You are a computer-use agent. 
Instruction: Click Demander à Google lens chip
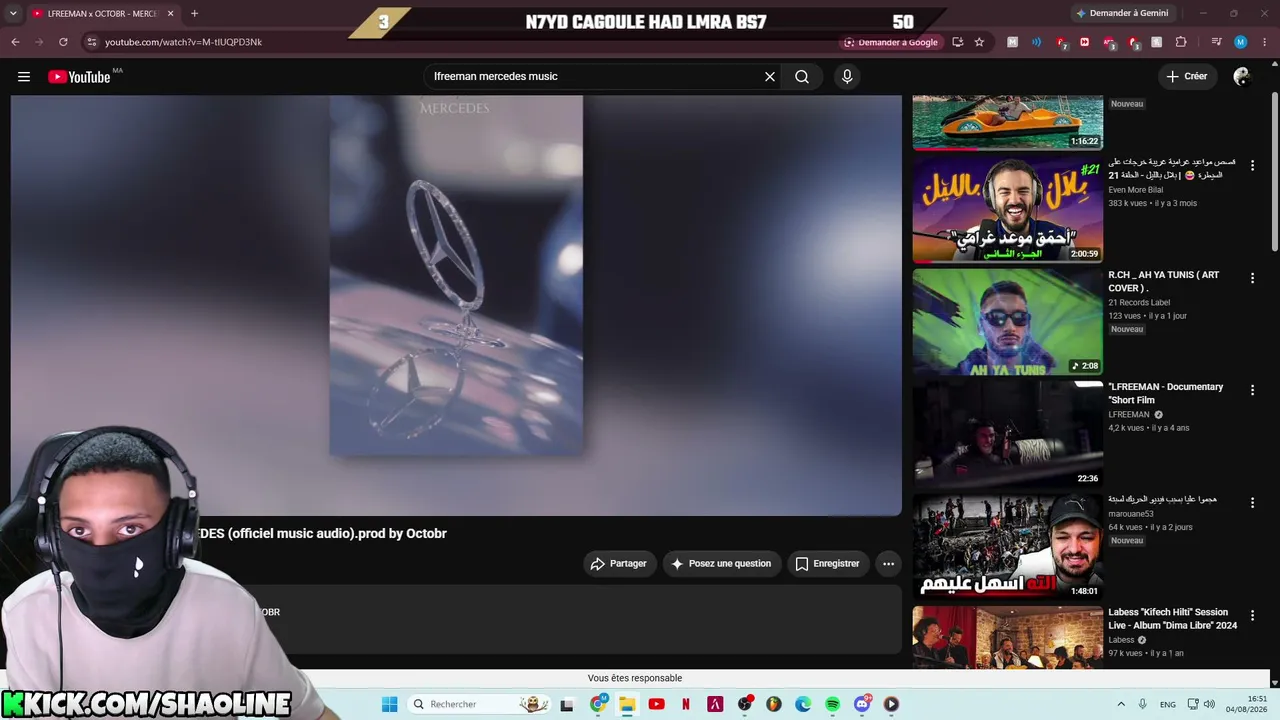[x=891, y=42]
